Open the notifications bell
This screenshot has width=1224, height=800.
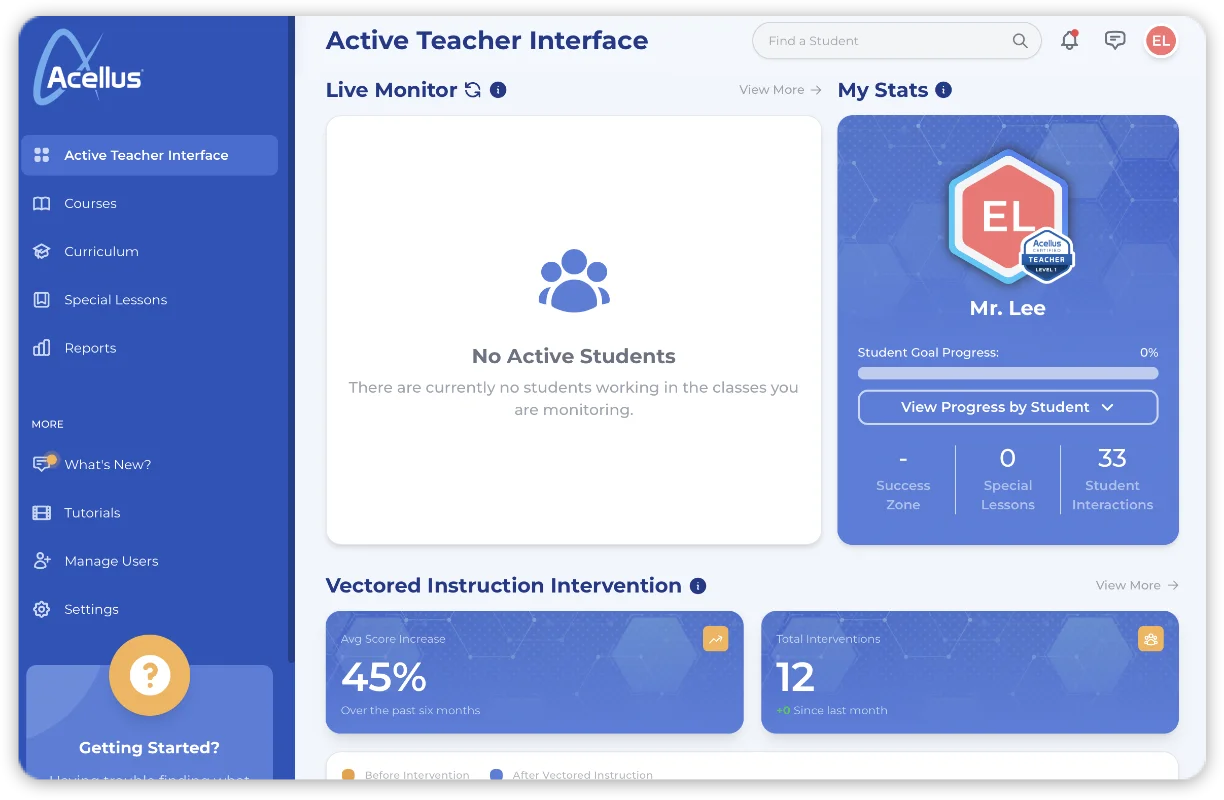[1070, 40]
